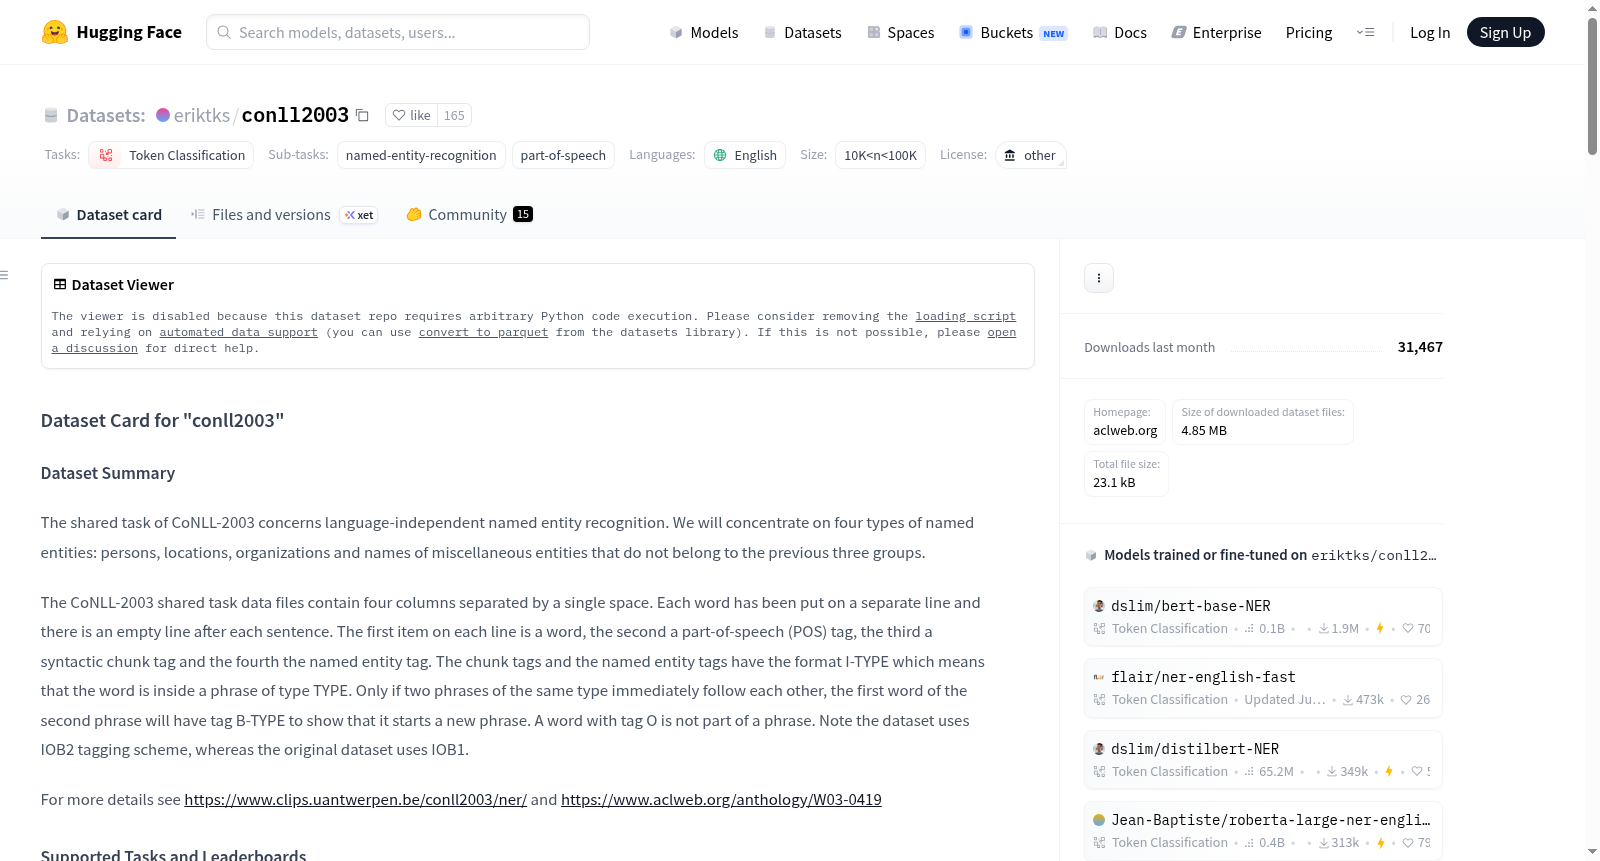Open the Enterprise navigation item
This screenshot has width=1600, height=861.
1216,32
